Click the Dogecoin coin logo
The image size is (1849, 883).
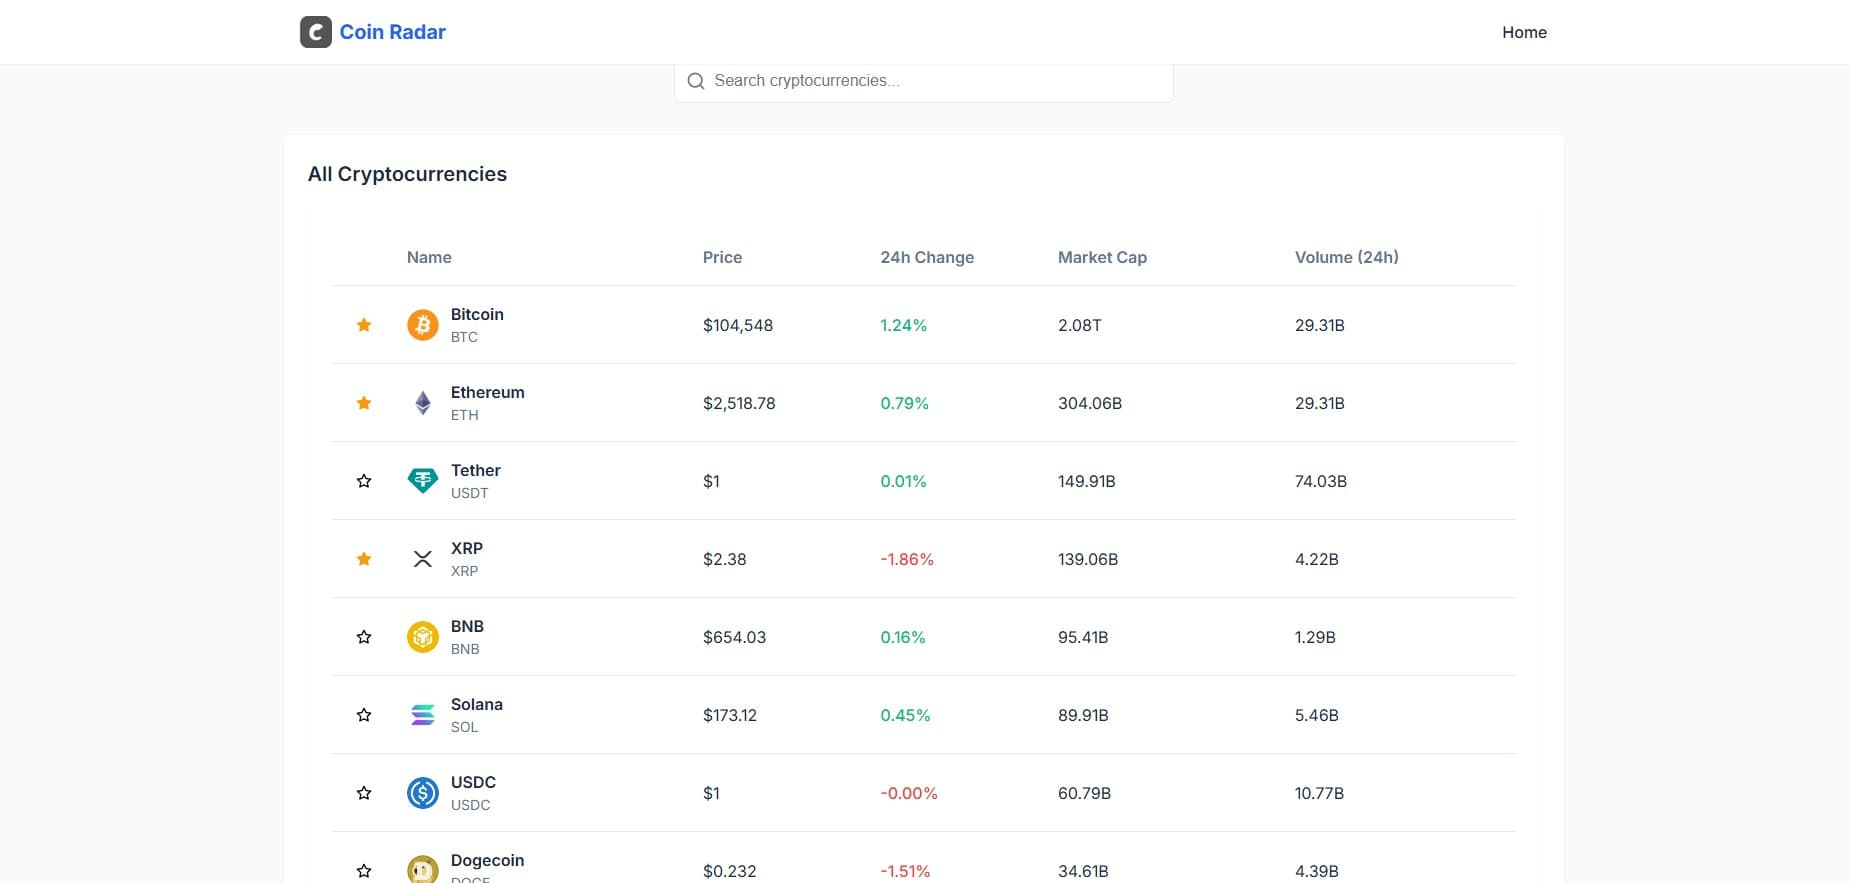[x=423, y=869]
